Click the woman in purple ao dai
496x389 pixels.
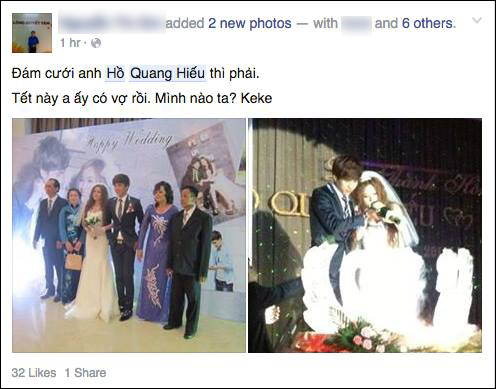coord(157,252)
